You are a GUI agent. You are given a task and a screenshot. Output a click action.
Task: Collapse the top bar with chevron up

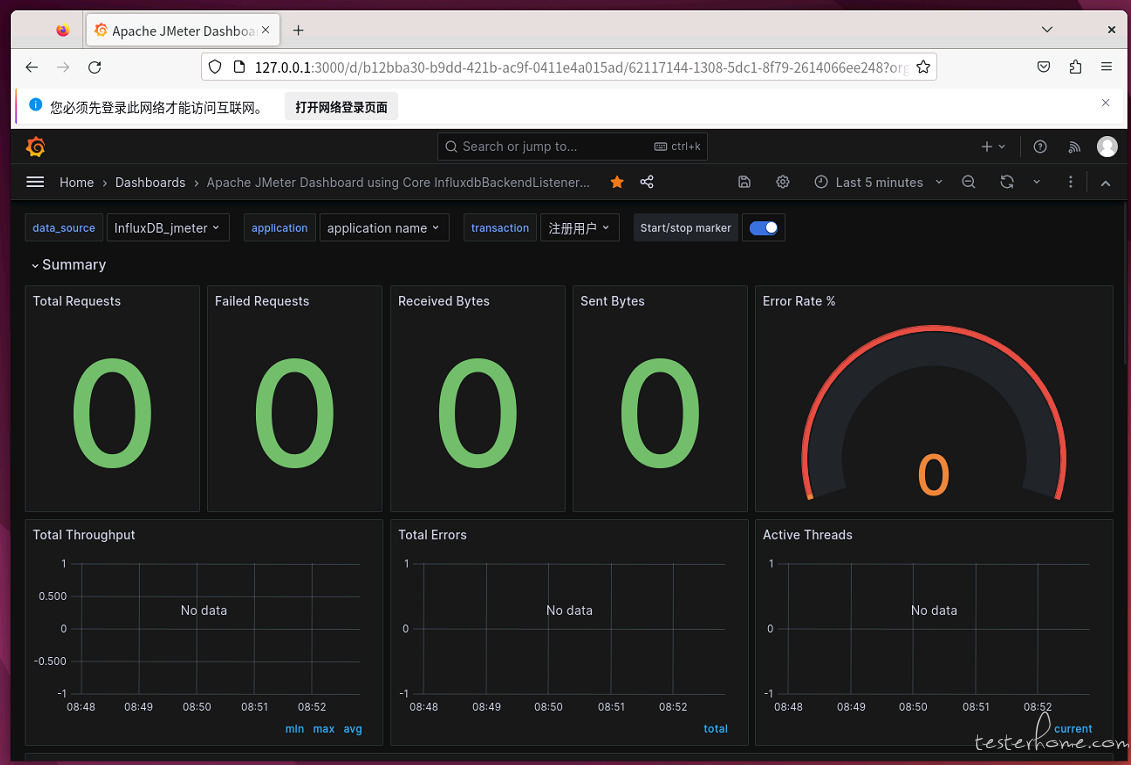pyautogui.click(x=1105, y=183)
